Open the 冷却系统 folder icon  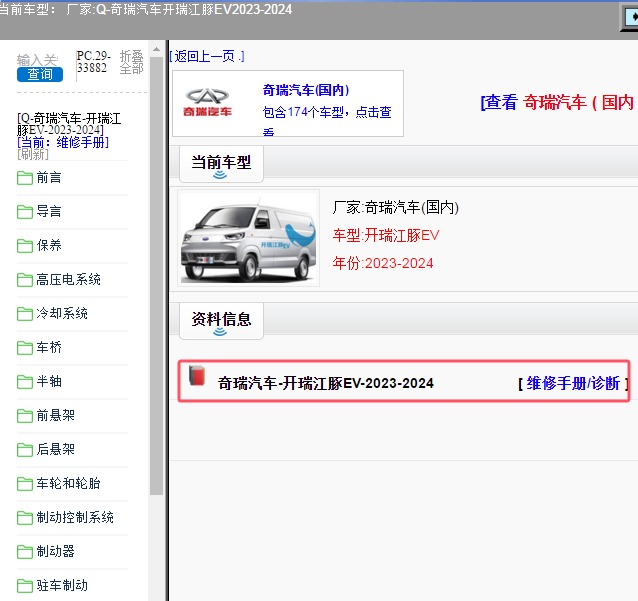25,314
